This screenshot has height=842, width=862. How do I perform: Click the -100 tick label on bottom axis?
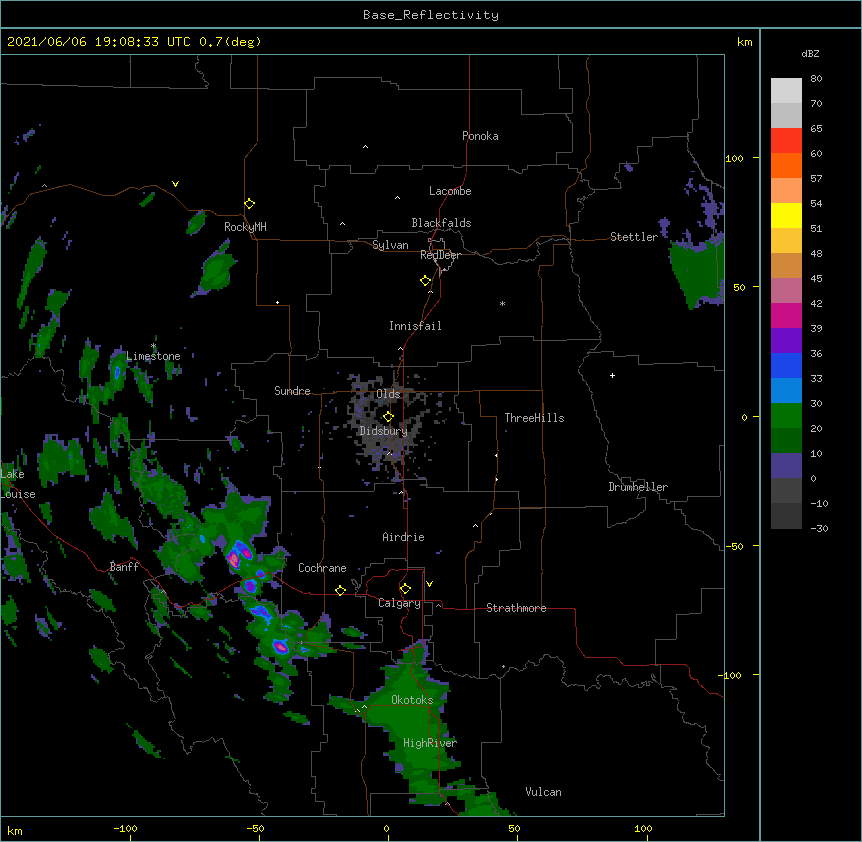tap(125, 829)
